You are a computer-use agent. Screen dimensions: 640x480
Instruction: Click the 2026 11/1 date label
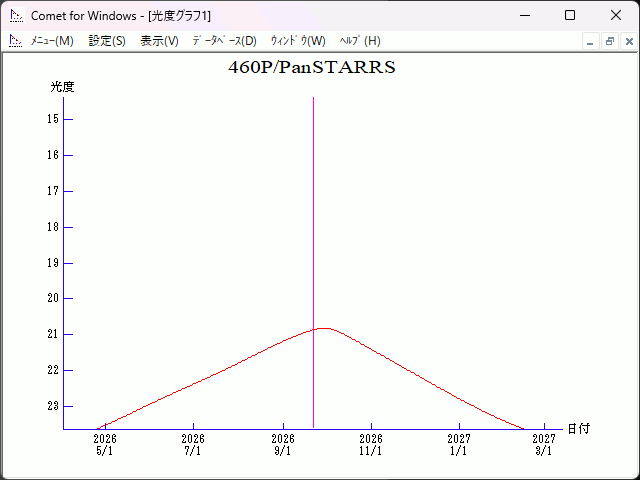tap(371, 445)
